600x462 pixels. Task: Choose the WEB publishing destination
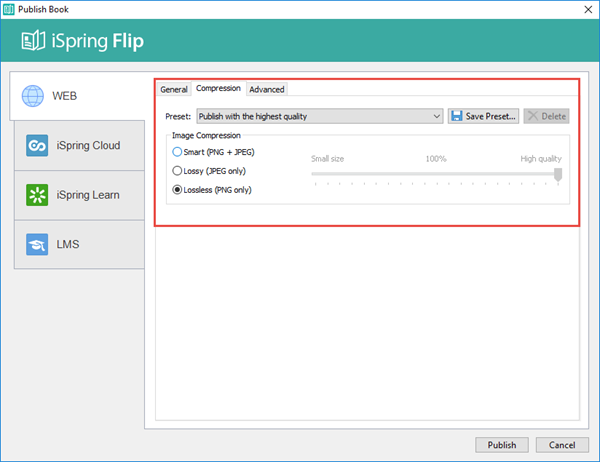[78, 96]
